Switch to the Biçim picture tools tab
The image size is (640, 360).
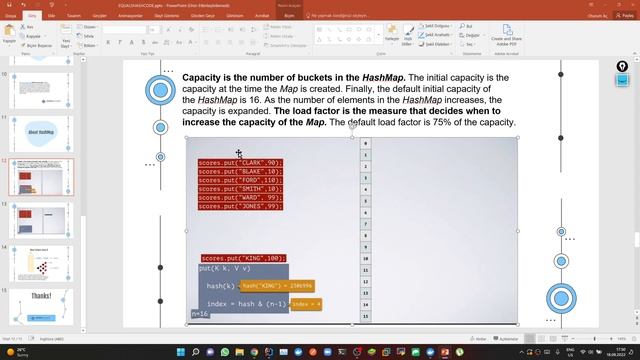(x=289, y=16)
